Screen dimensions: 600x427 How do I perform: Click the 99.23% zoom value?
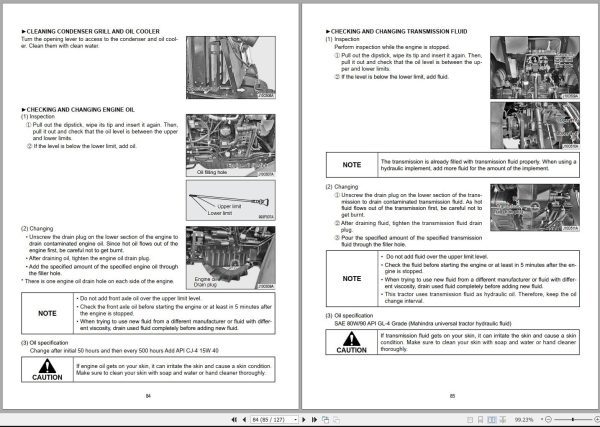524,420
